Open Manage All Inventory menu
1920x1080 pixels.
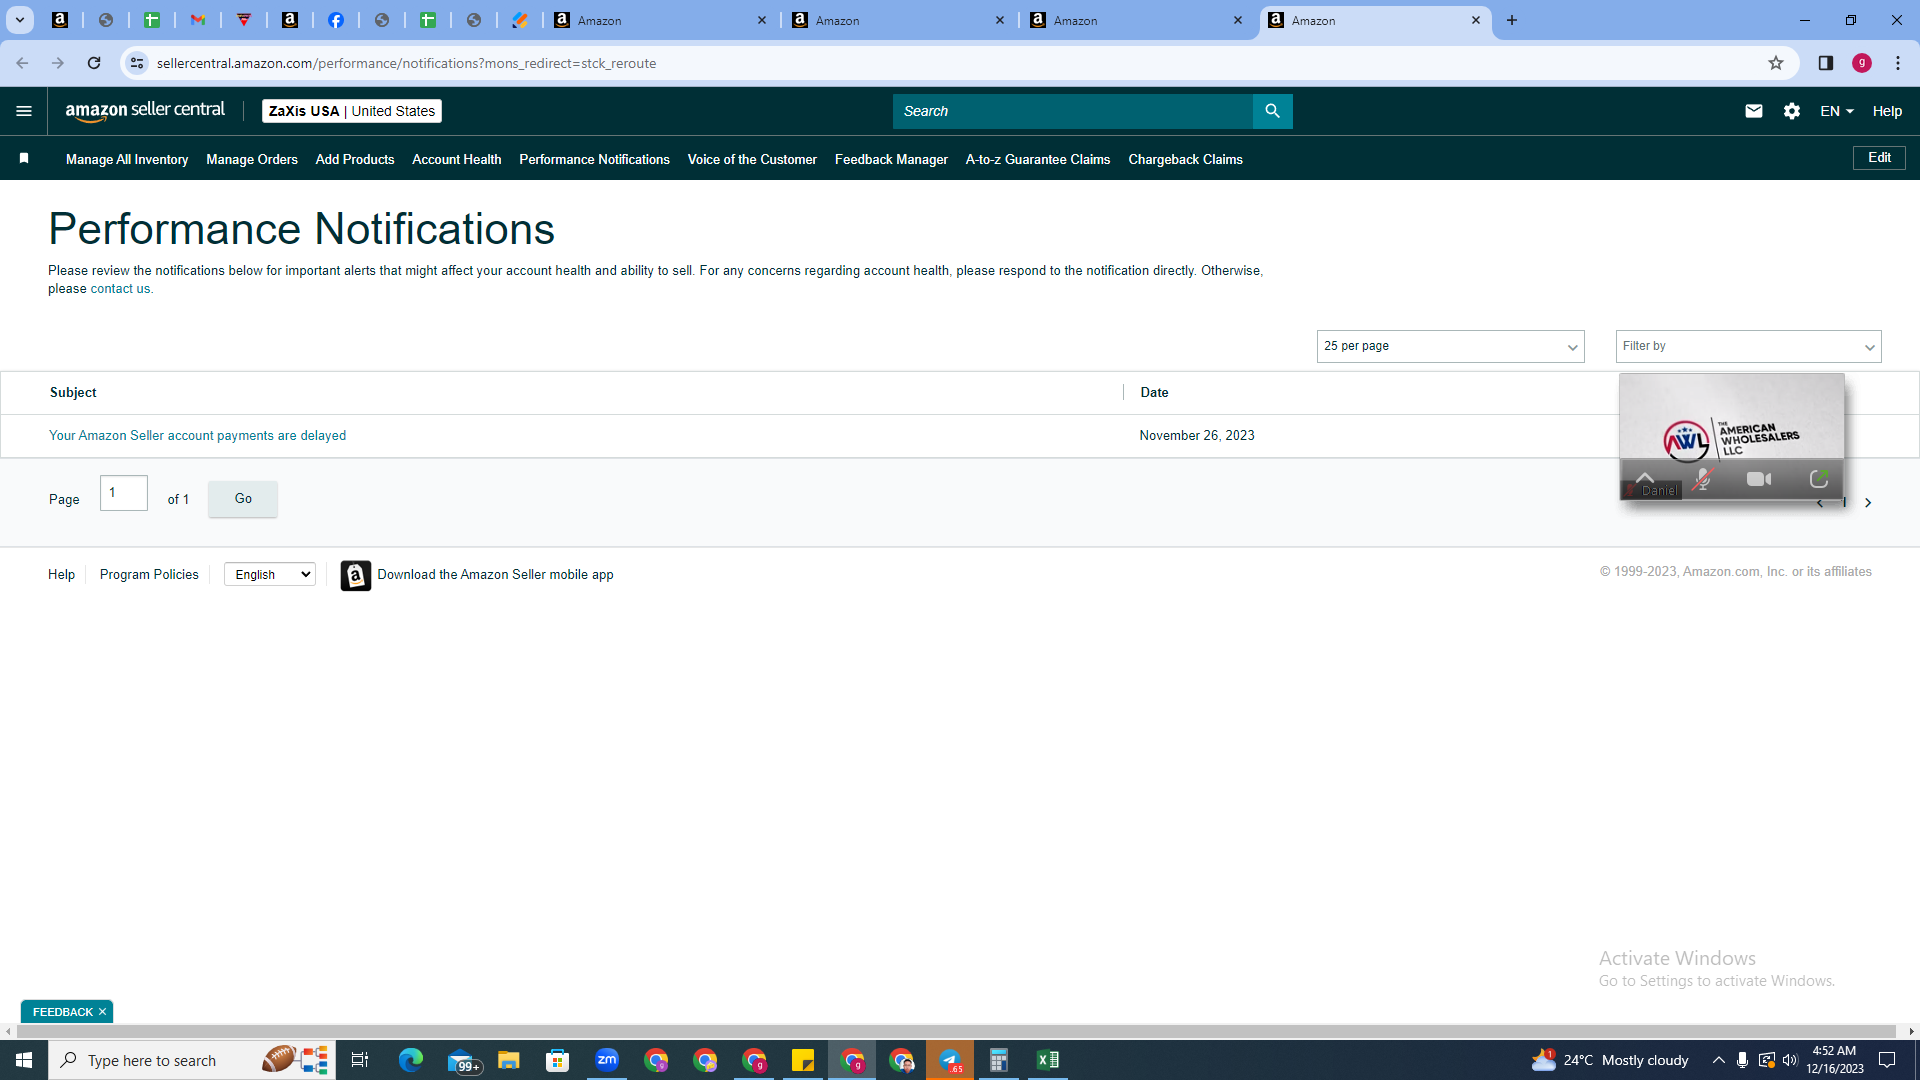(x=127, y=159)
